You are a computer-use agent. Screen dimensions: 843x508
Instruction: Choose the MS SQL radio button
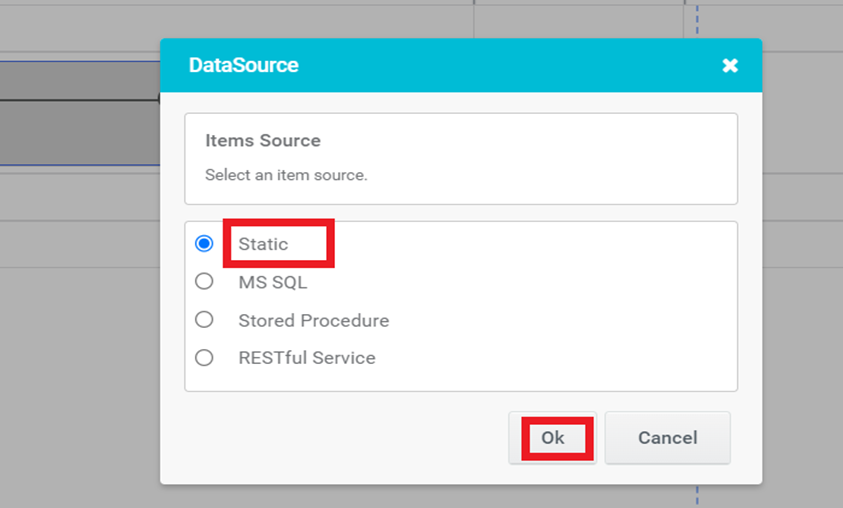[204, 281]
